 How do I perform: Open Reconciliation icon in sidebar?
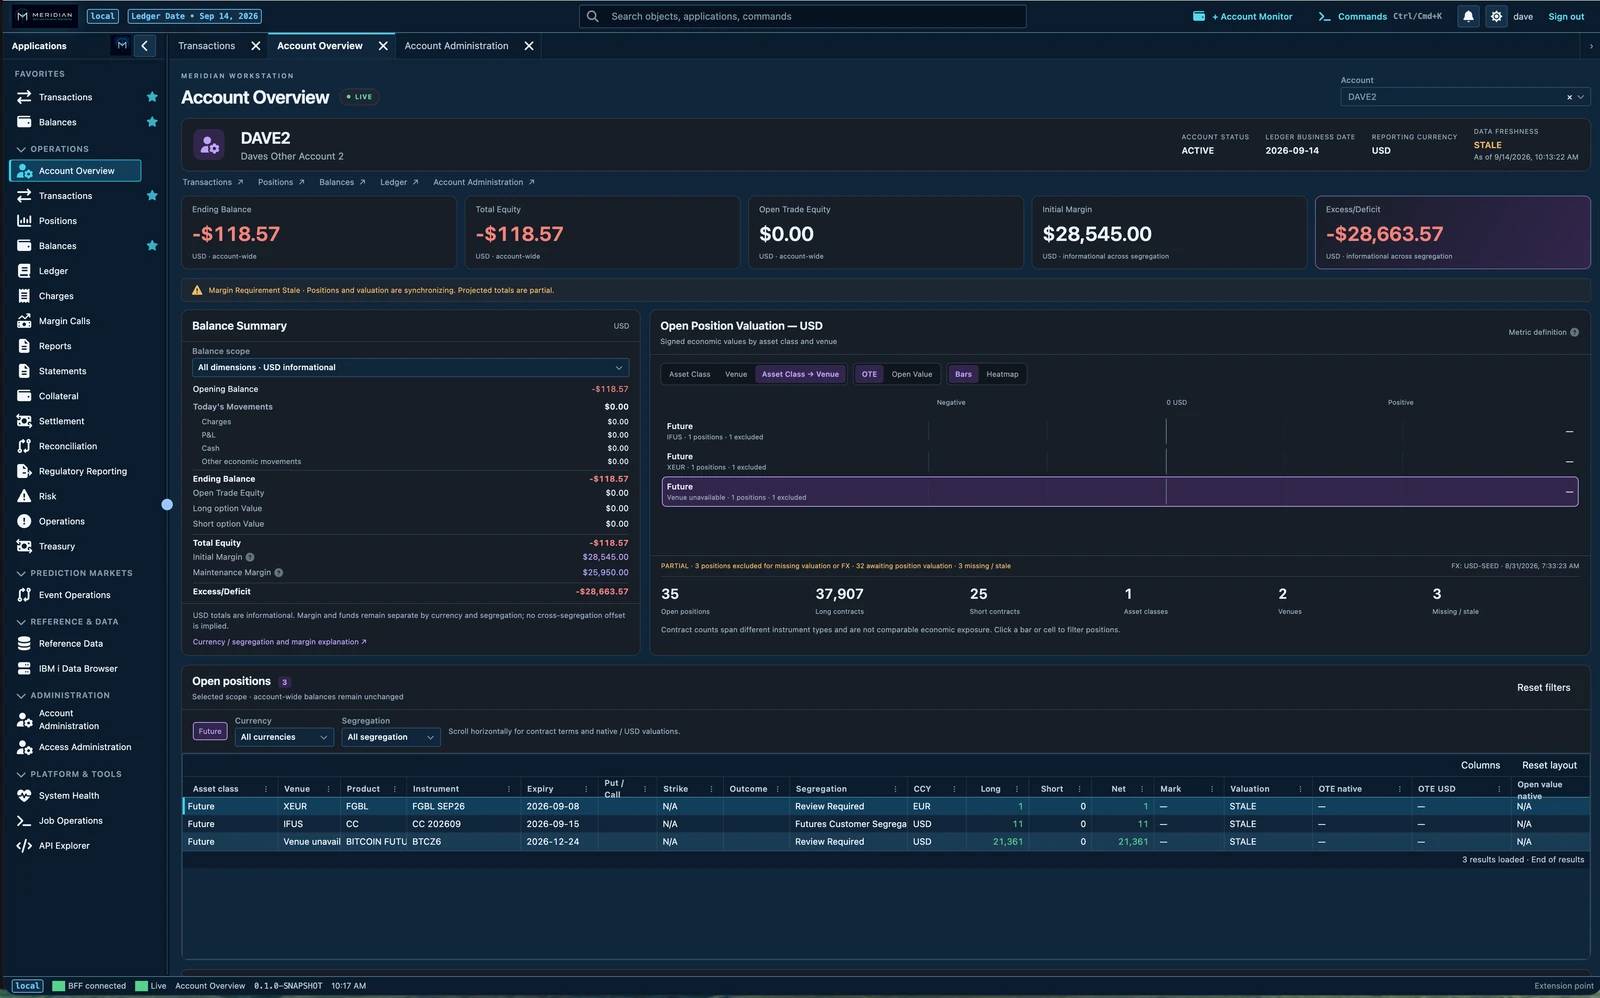(24, 446)
